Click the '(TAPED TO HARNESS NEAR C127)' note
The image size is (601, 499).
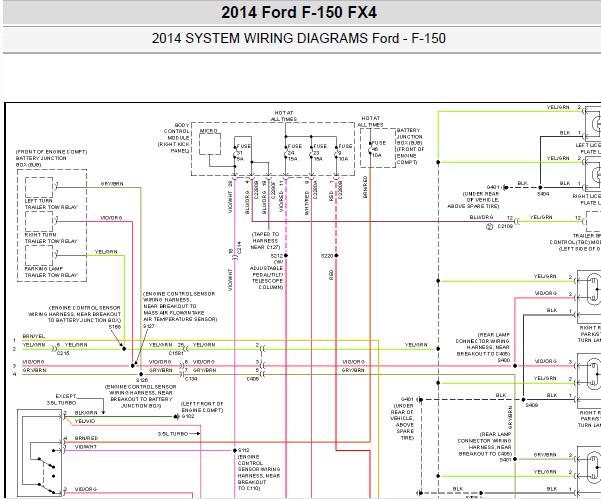point(265,241)
